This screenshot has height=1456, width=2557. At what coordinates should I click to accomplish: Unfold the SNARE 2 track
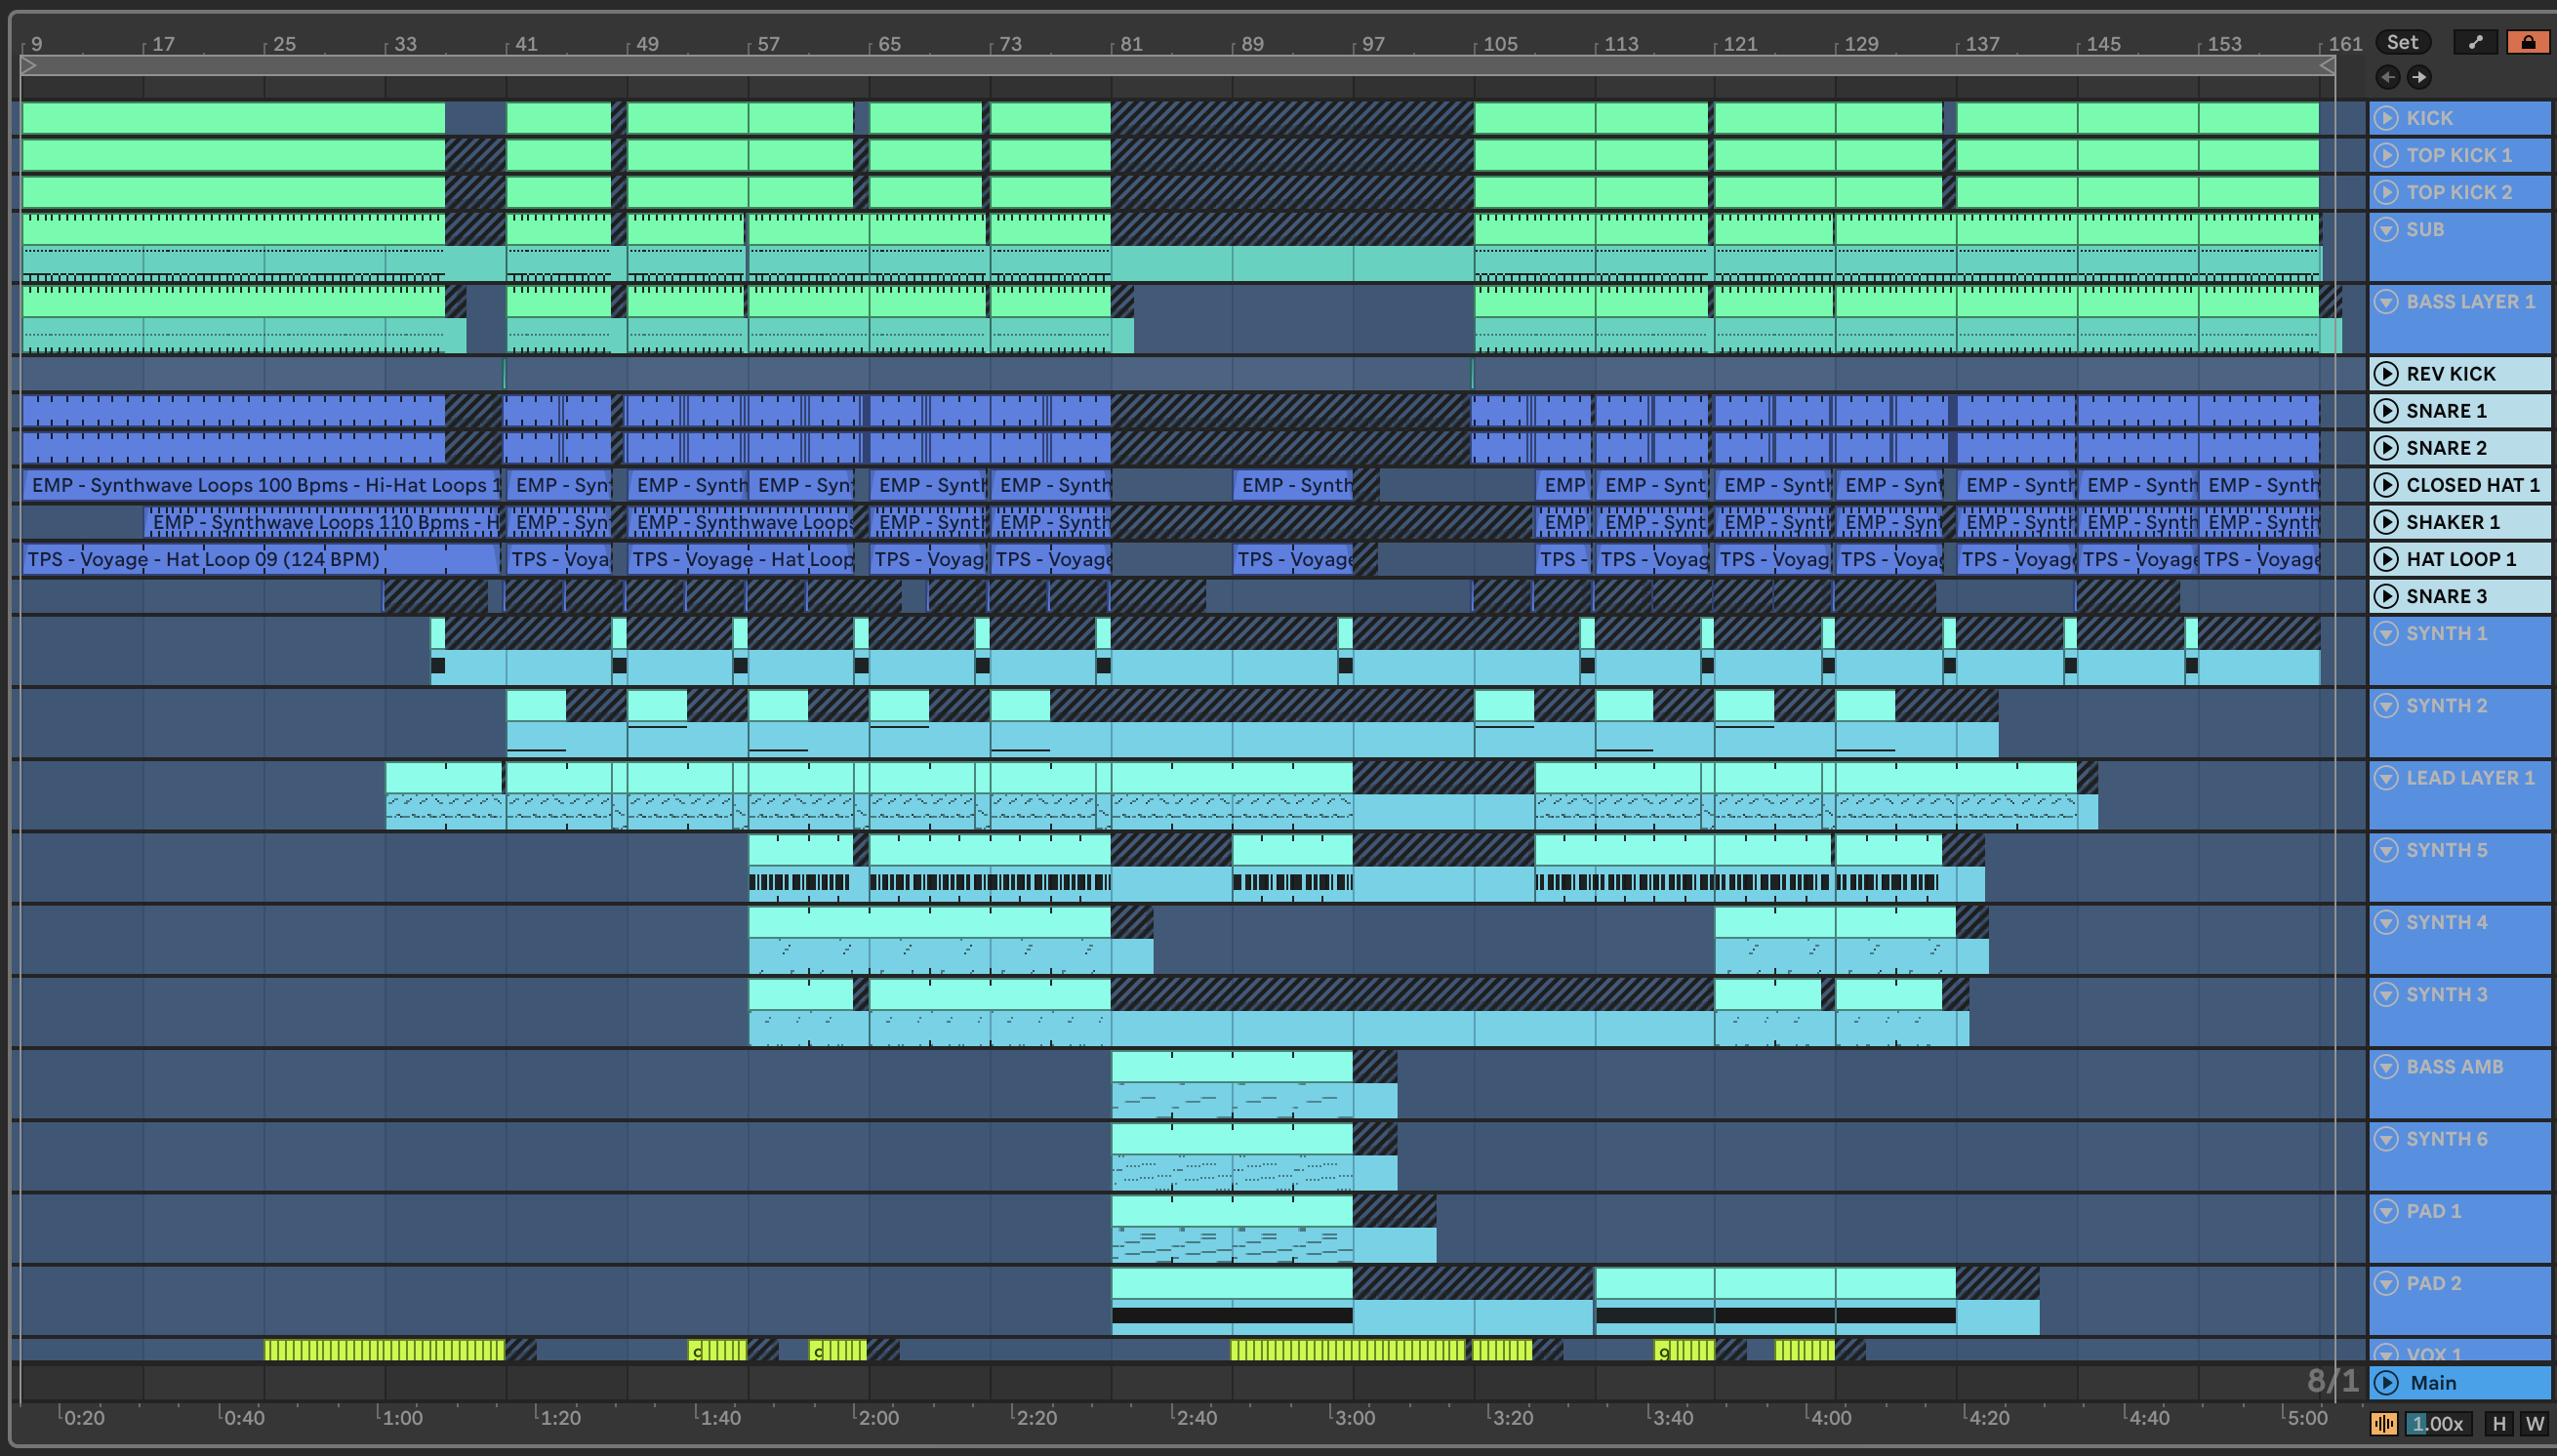(2386, 448)
